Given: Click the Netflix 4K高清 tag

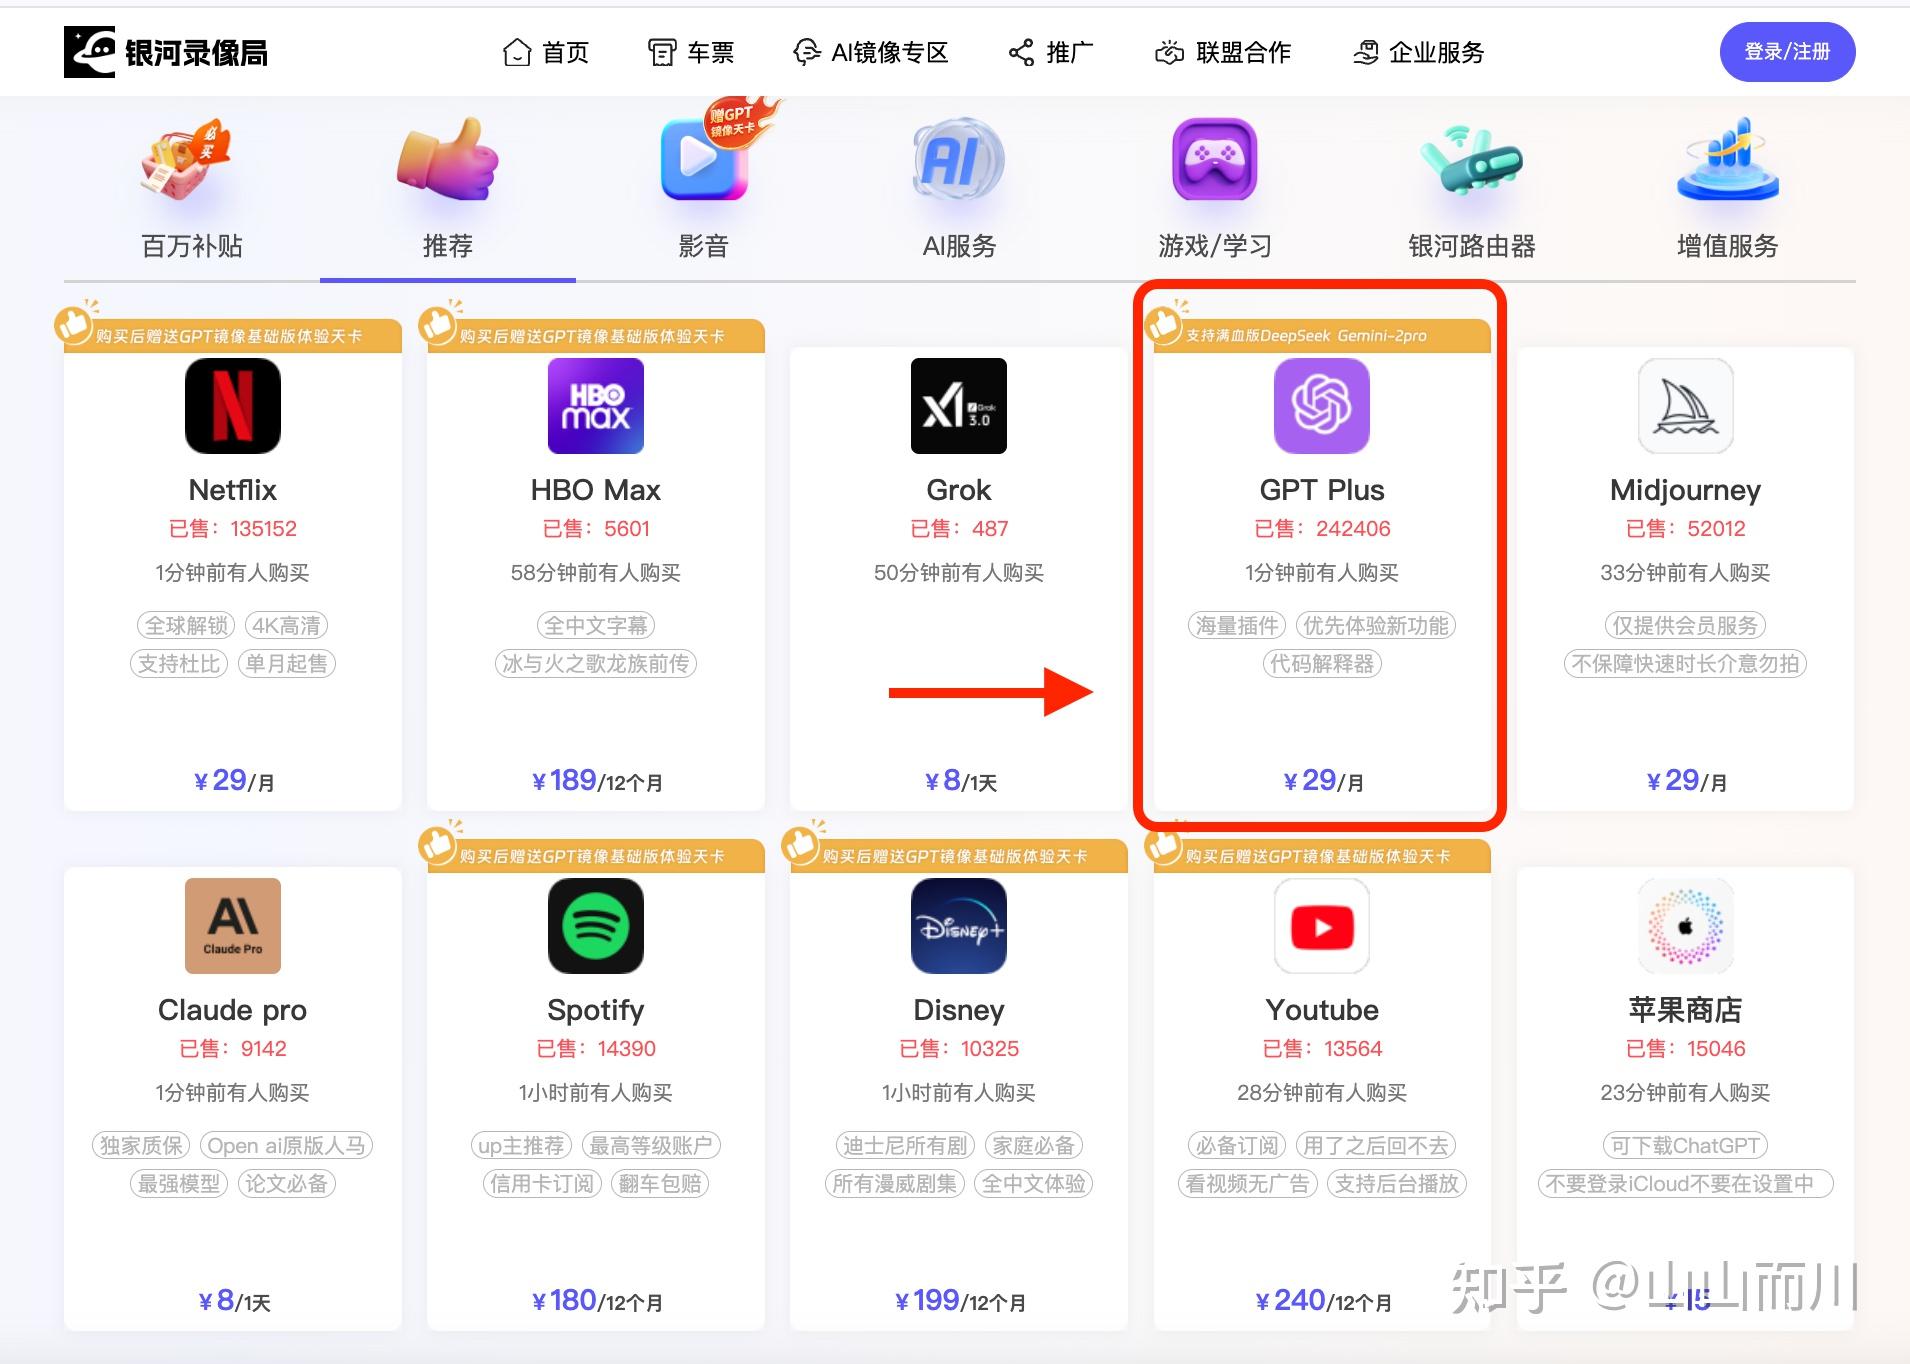Looking at the screenshot, I should [x=286, y=626].
